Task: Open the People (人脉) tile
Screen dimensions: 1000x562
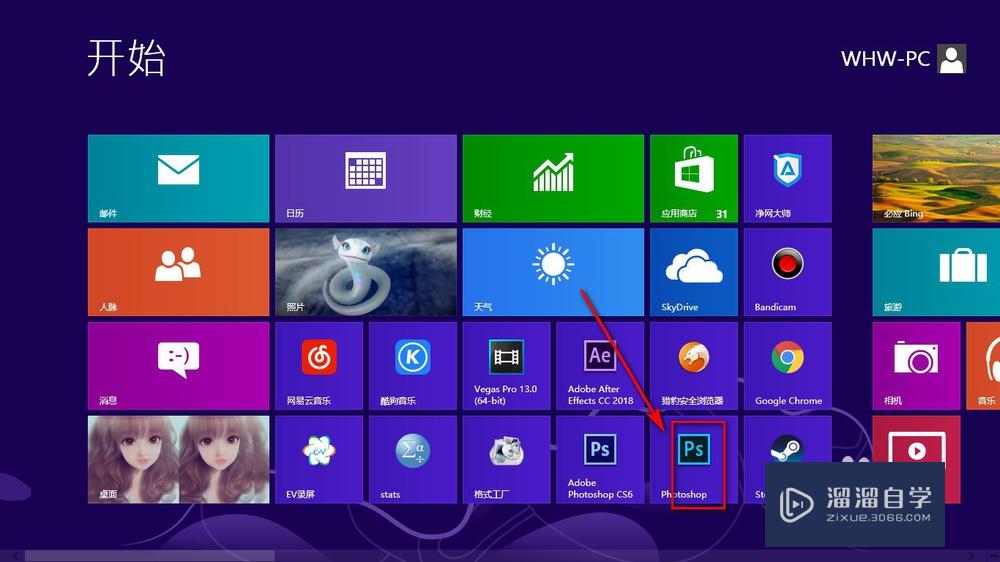Action: [x=179, y=272]
